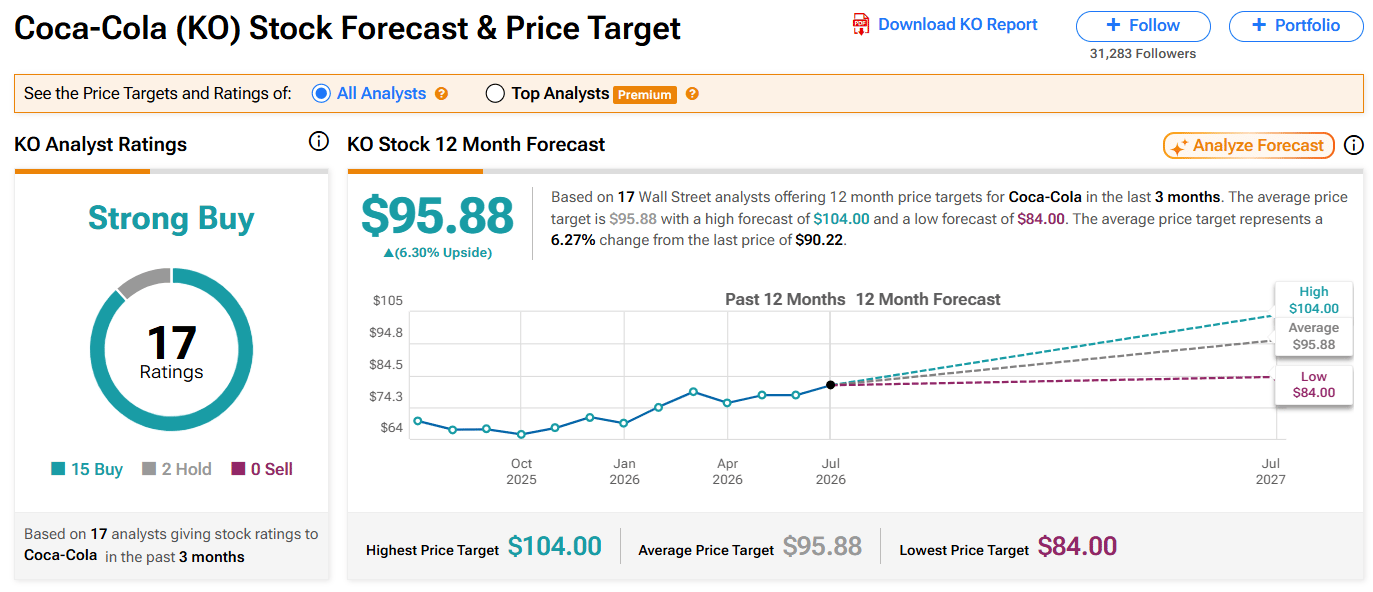Click the Oct 2025 axis label
The width and height of the screenshot is (1373, 592).
521,471
